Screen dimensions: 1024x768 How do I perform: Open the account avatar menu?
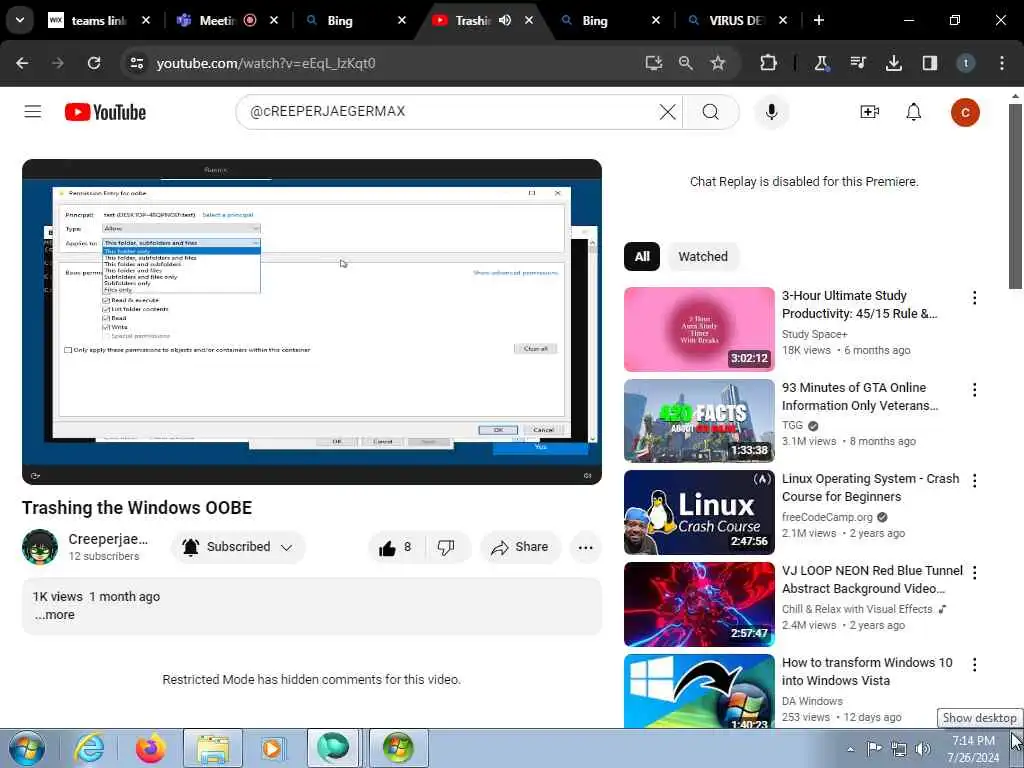(x=965, y=112)
